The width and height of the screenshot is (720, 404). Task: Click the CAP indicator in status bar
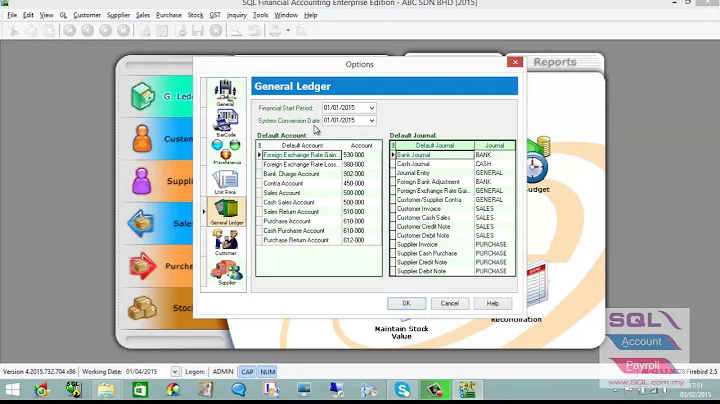247,372
